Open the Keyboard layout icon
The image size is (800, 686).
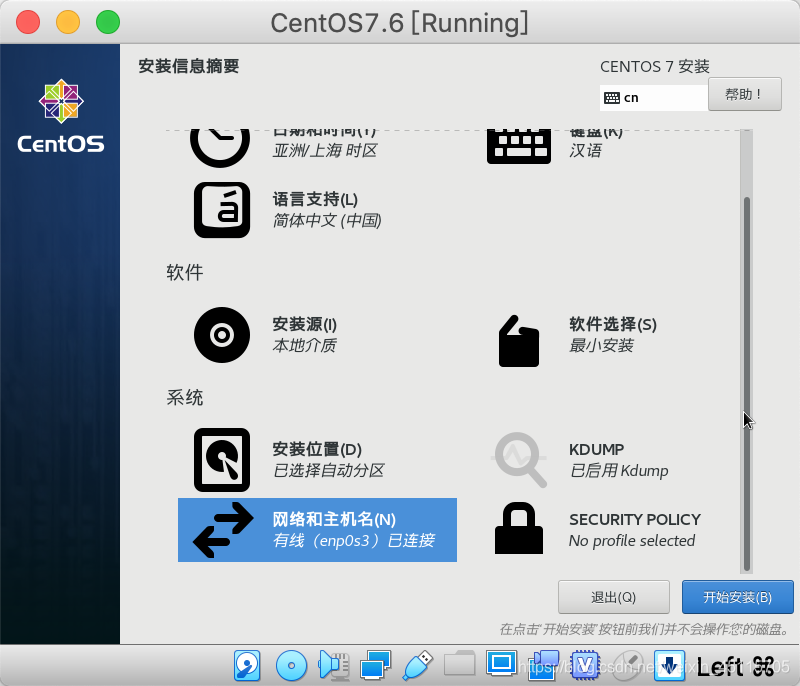(x=519, y=147)
